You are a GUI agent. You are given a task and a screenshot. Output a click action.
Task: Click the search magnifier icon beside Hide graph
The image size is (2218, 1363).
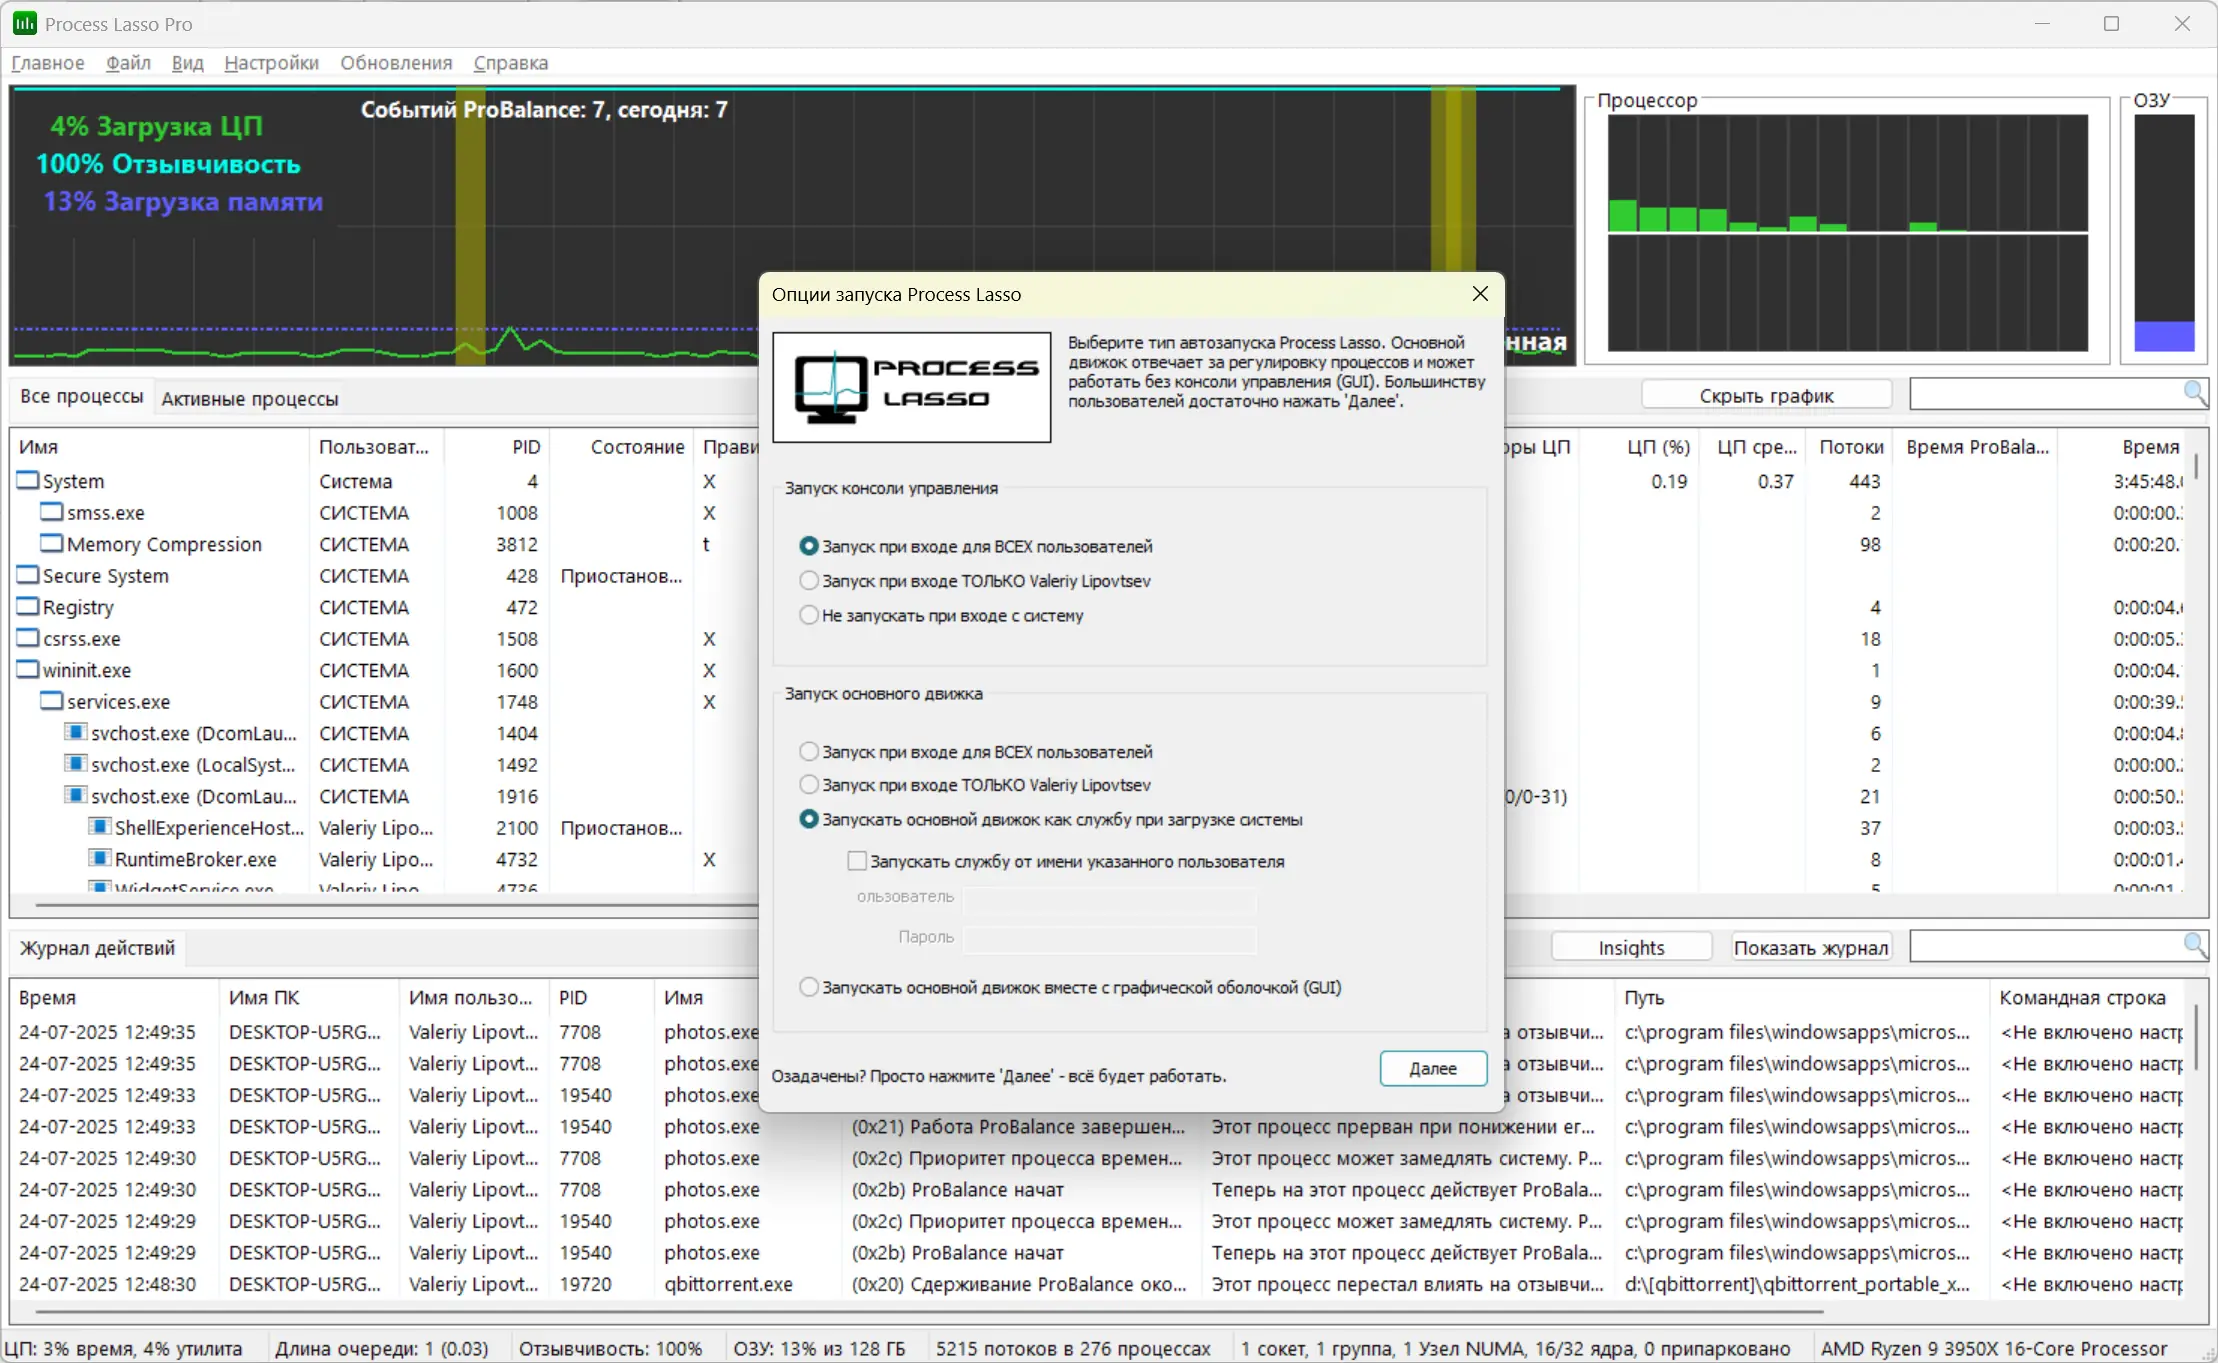click(x=2194, y=393)
